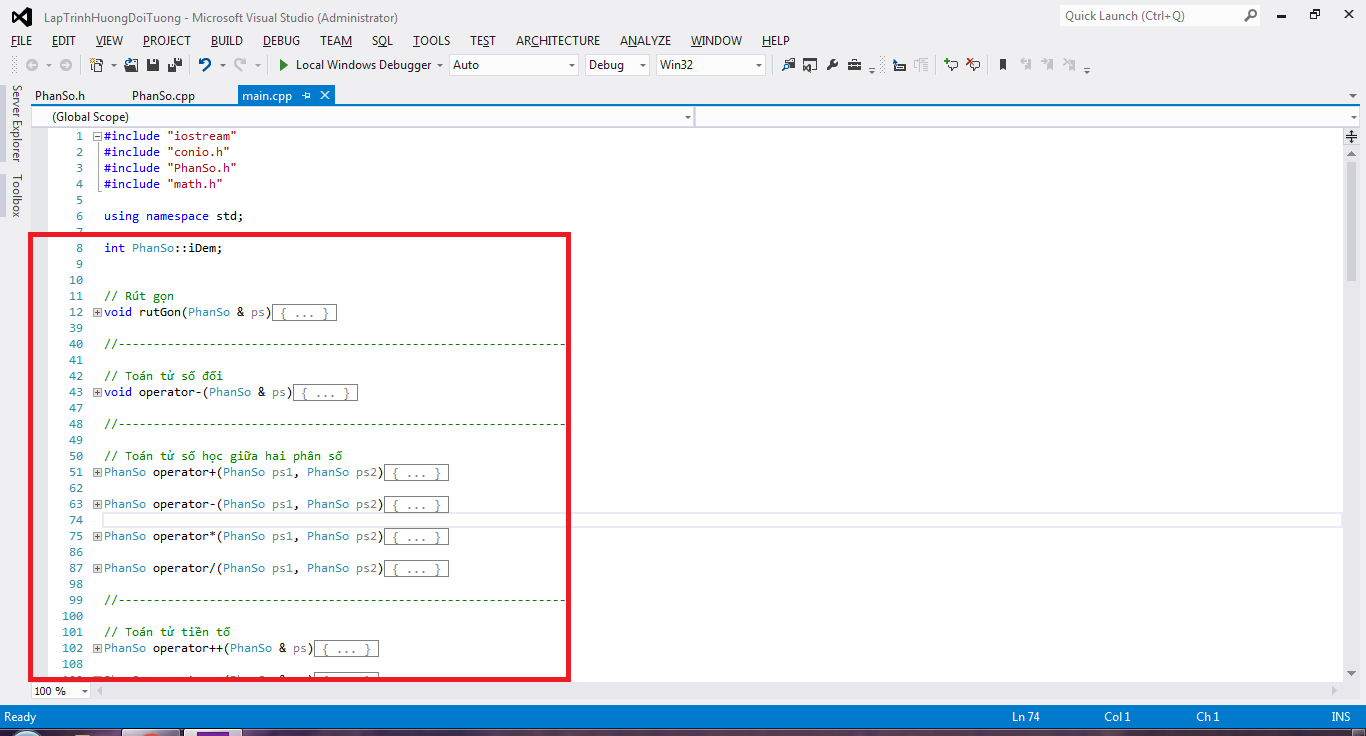Toggle a bookmark with the bookmark icon
Viewport: 1366px width, 736px height.
(1002, 65)
